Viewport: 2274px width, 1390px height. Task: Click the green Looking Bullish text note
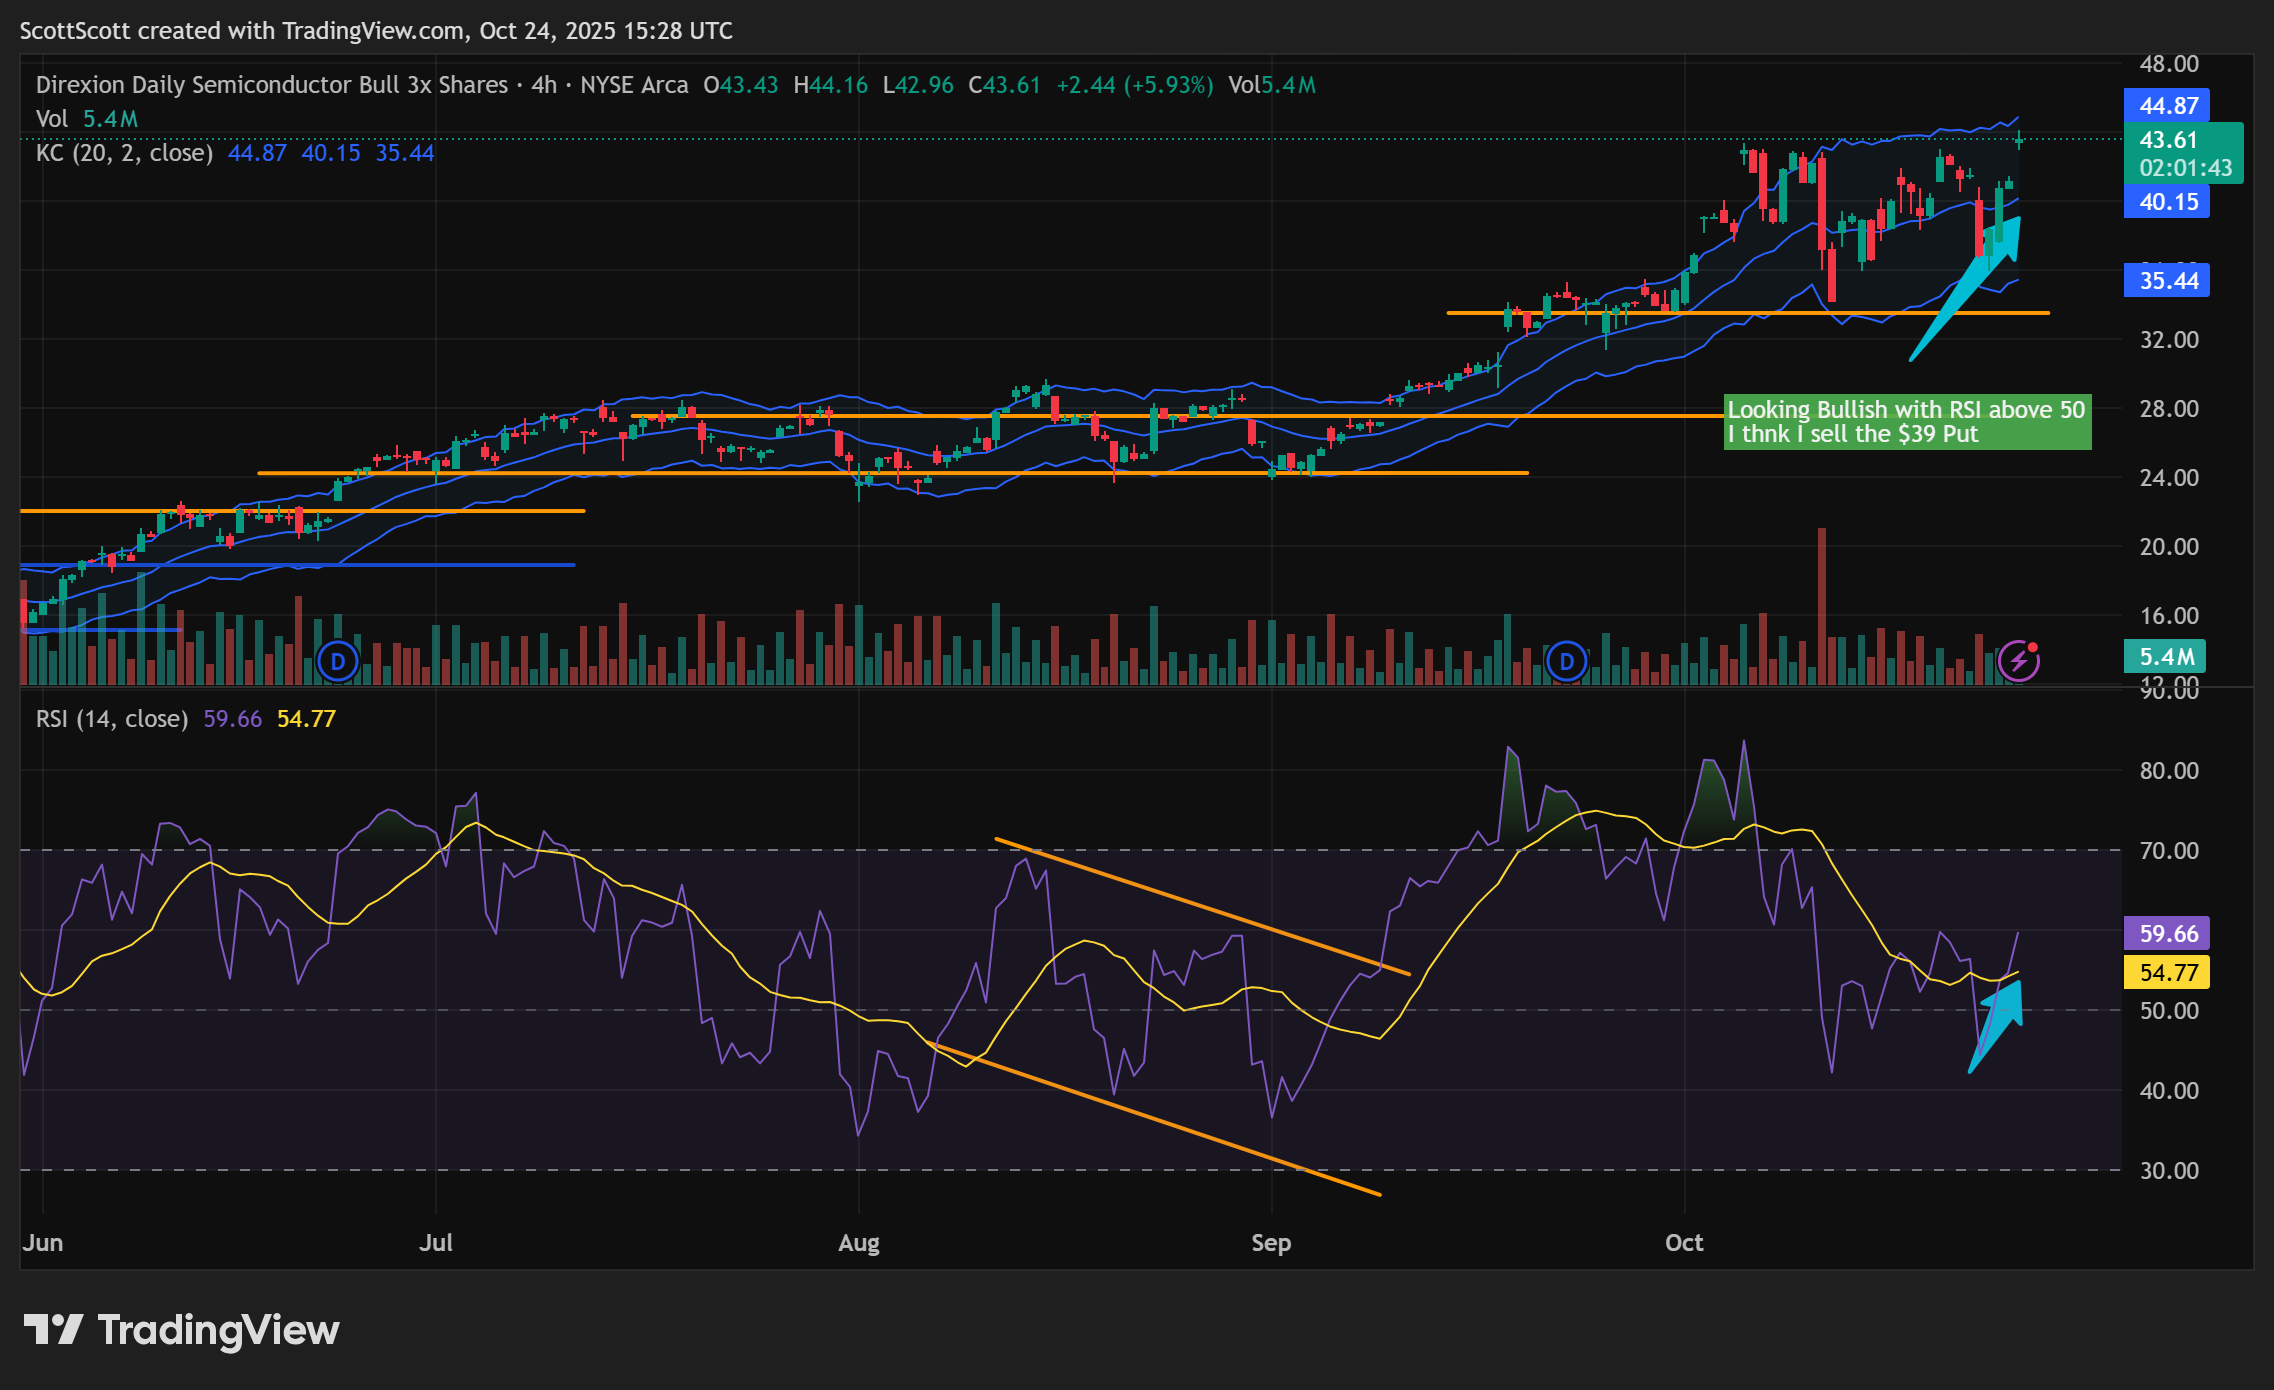point(1906,422)
